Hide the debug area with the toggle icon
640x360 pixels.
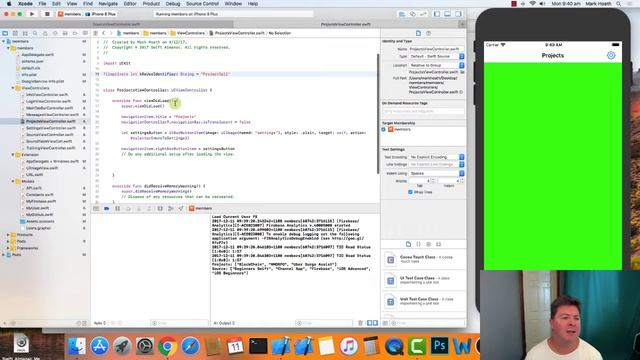[x=96, y=209]
